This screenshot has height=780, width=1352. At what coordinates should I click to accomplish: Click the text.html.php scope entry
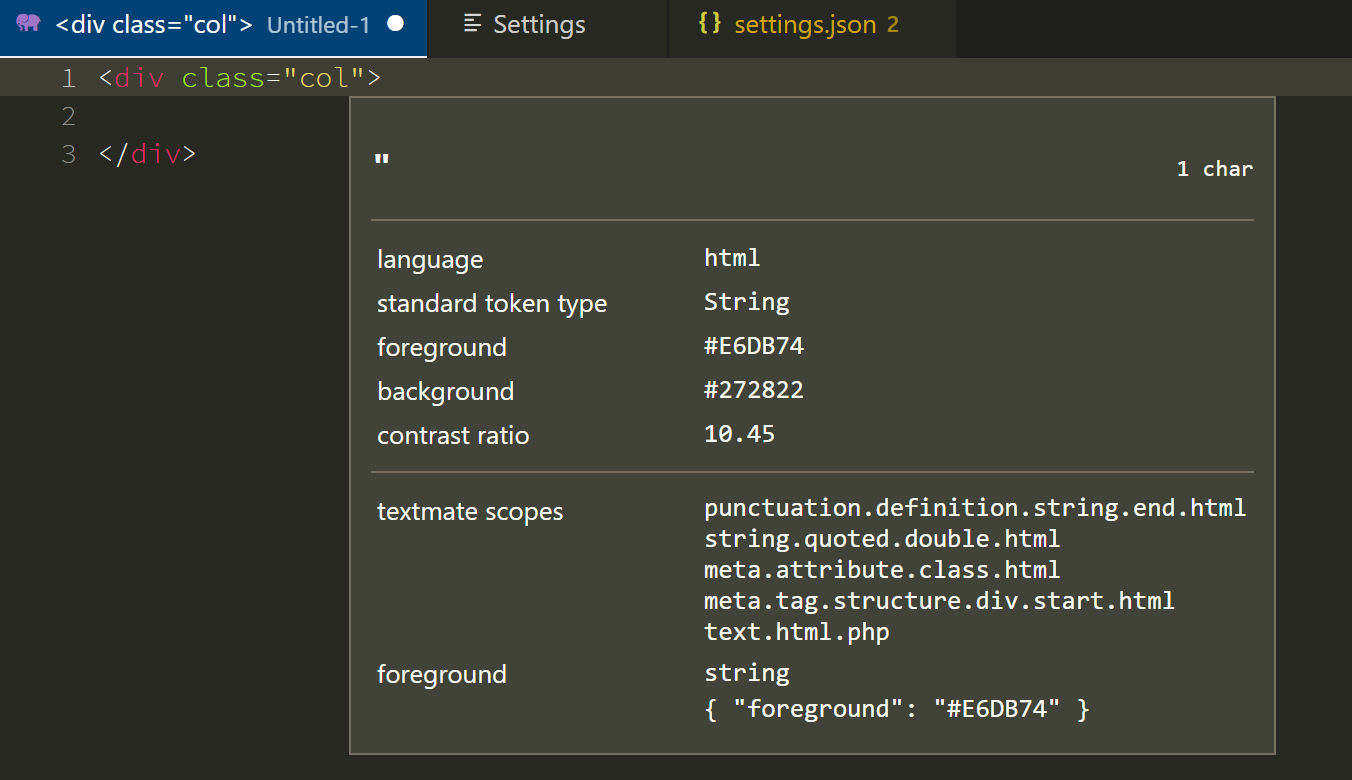point(798,631)
